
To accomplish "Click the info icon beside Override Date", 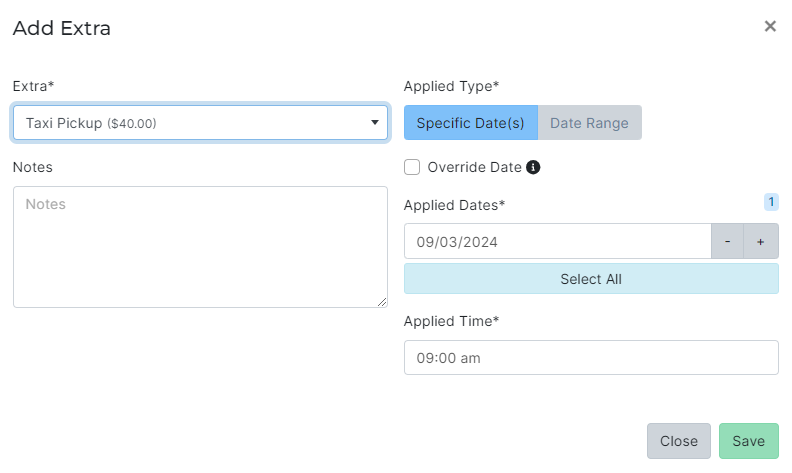I will pyautogui.click(x=533, y=167).
